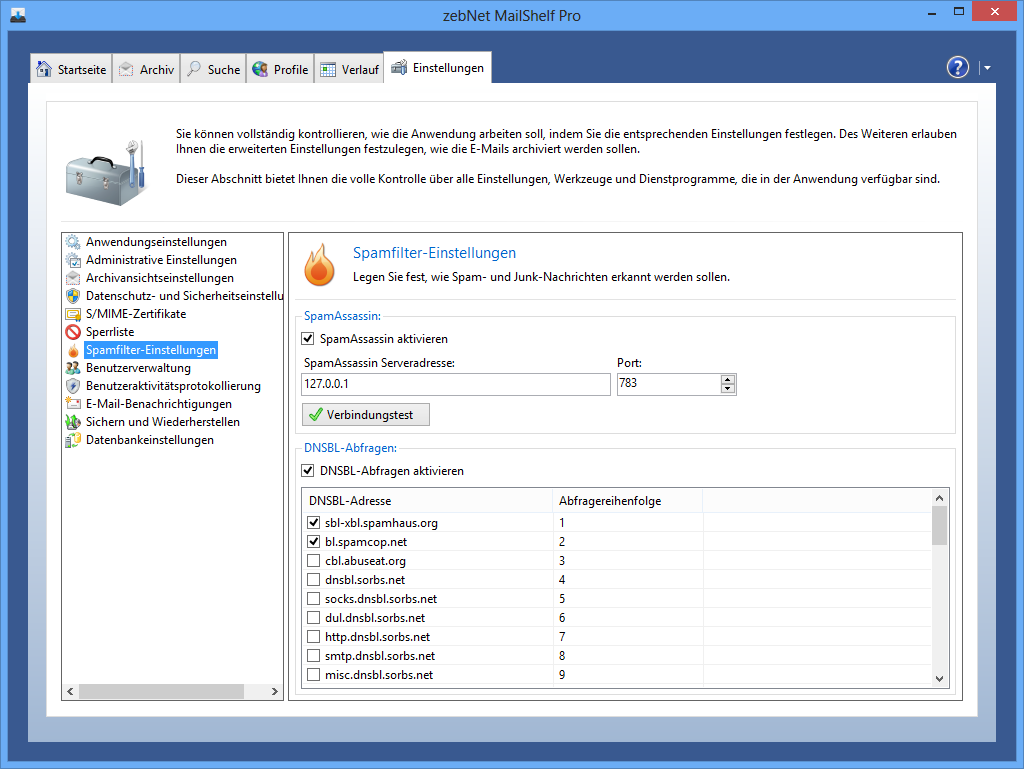This screenshot has height=769, width=1024.
Task: Select Administrative Einstellungen in the settings list
Action: click(x=161, y=260)
